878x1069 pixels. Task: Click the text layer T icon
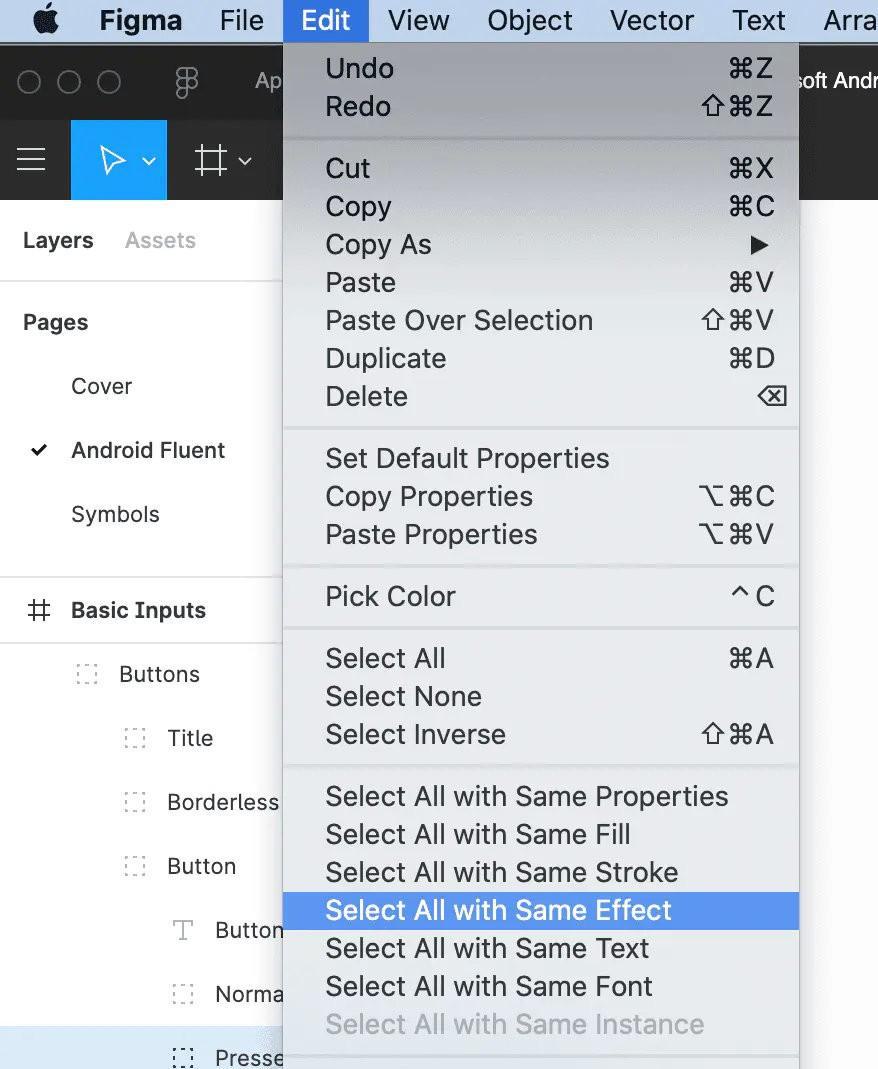[x=183, y=930]
